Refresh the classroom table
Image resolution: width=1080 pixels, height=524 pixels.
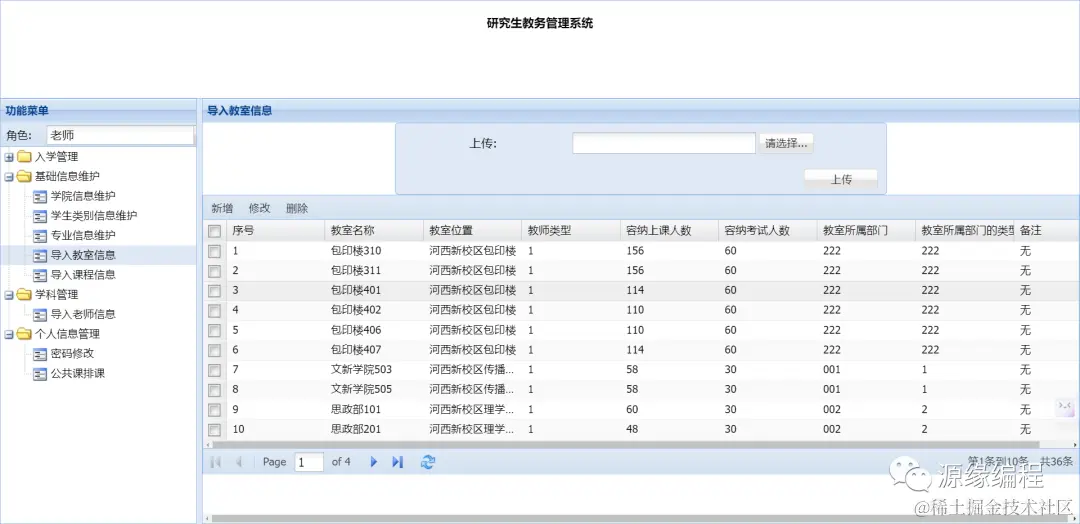point(428,462)
